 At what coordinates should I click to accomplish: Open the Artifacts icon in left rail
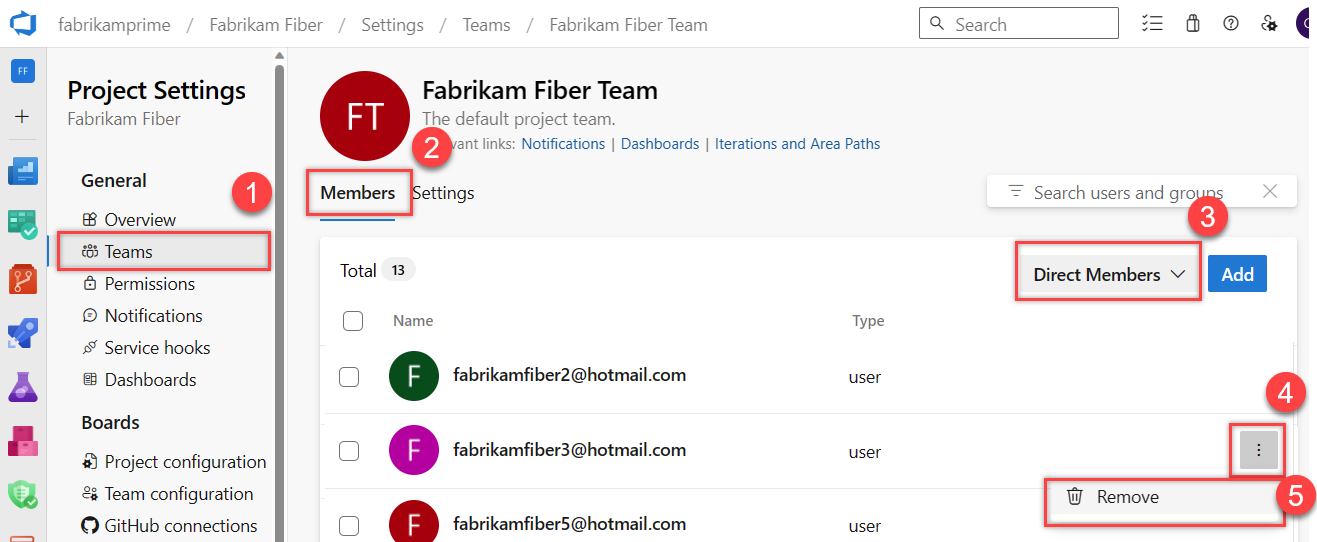(x=23, y=441)
